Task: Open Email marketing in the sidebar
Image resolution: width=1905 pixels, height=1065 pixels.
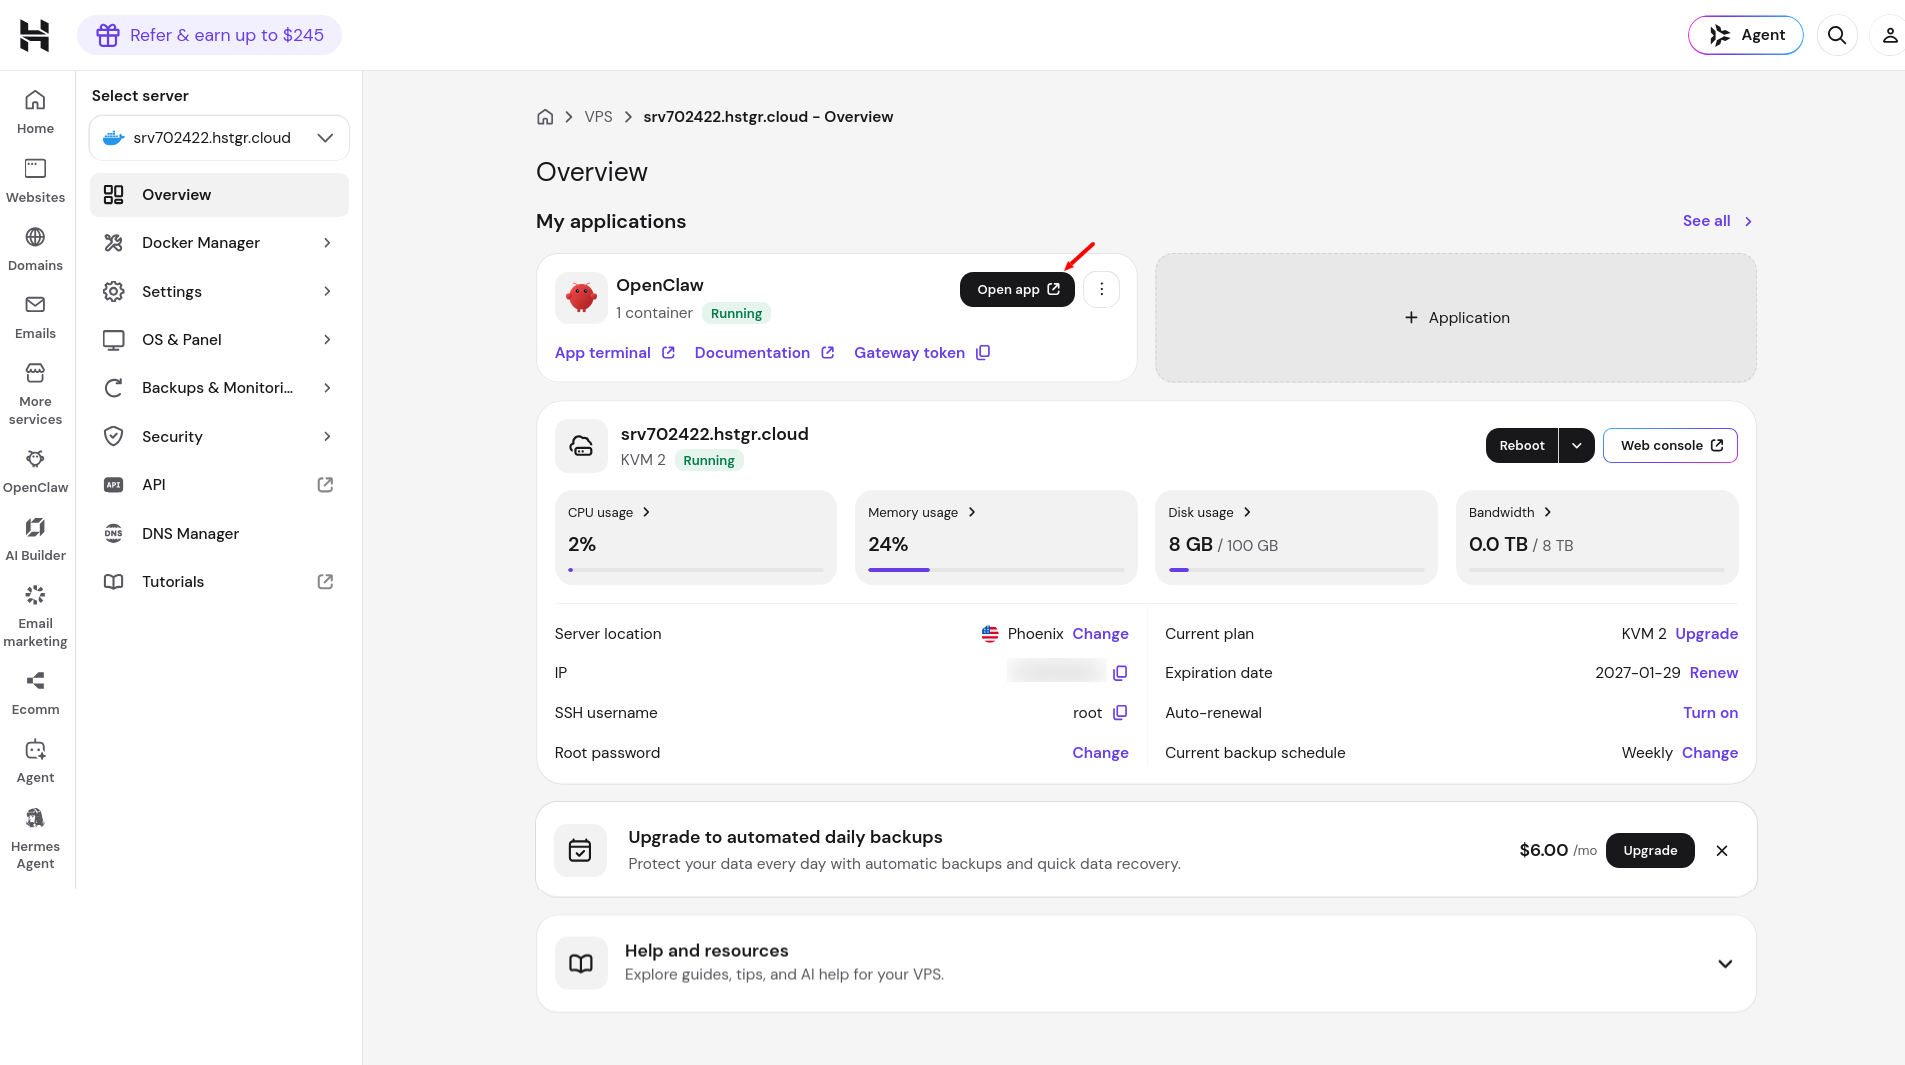Action: pos(35,615)
